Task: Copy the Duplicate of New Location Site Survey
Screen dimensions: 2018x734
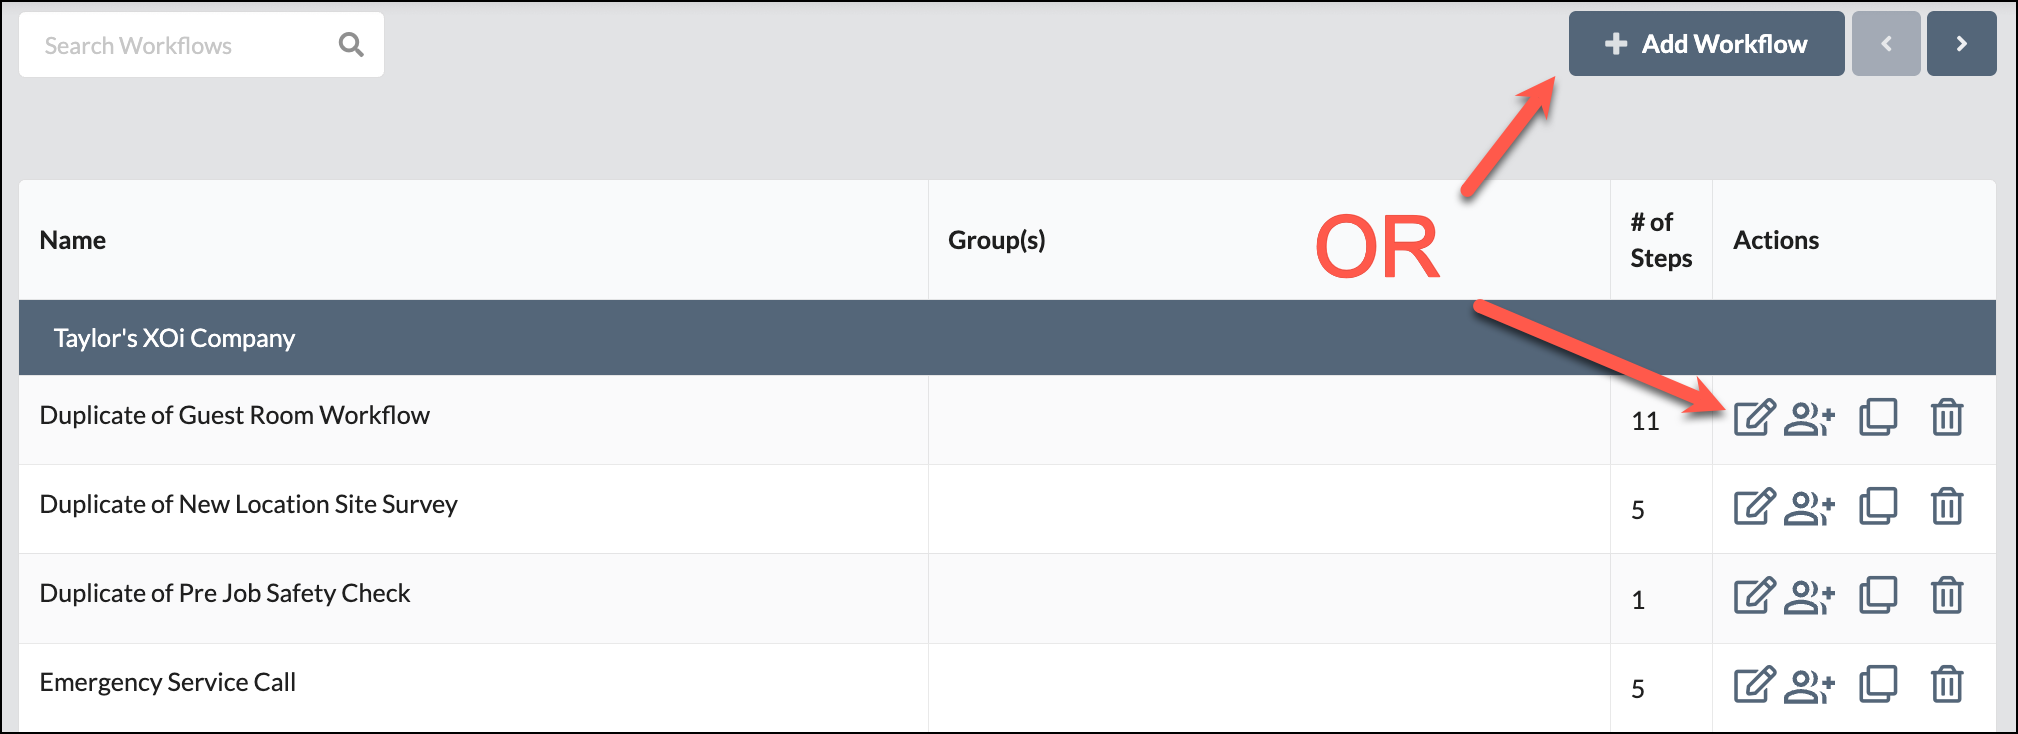Action: click(x=1879, y=507)
